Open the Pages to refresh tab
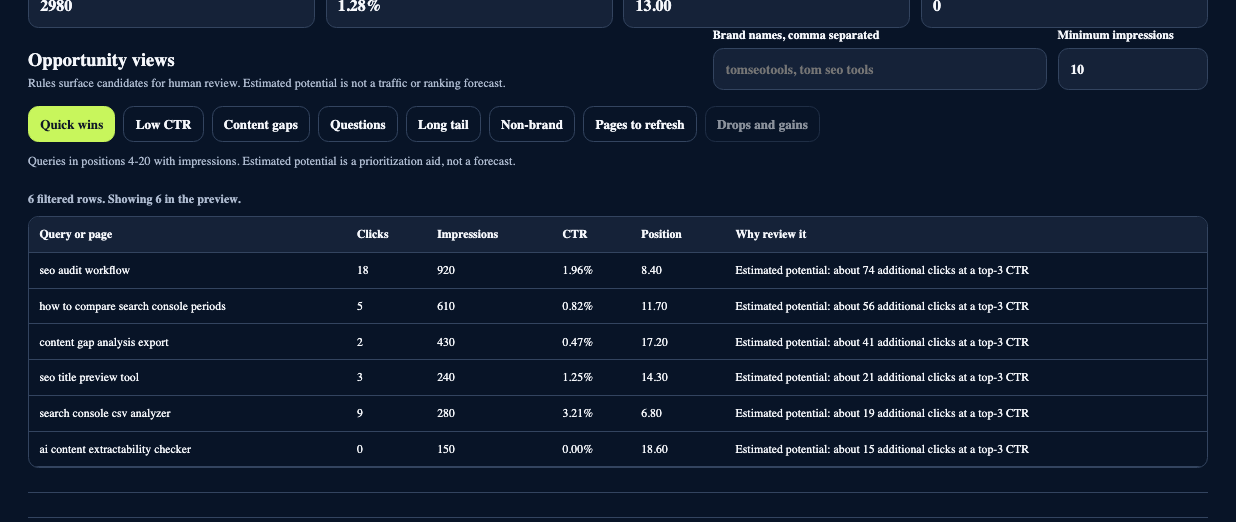Screen dimensions: 1236x522 click(640, 125)
